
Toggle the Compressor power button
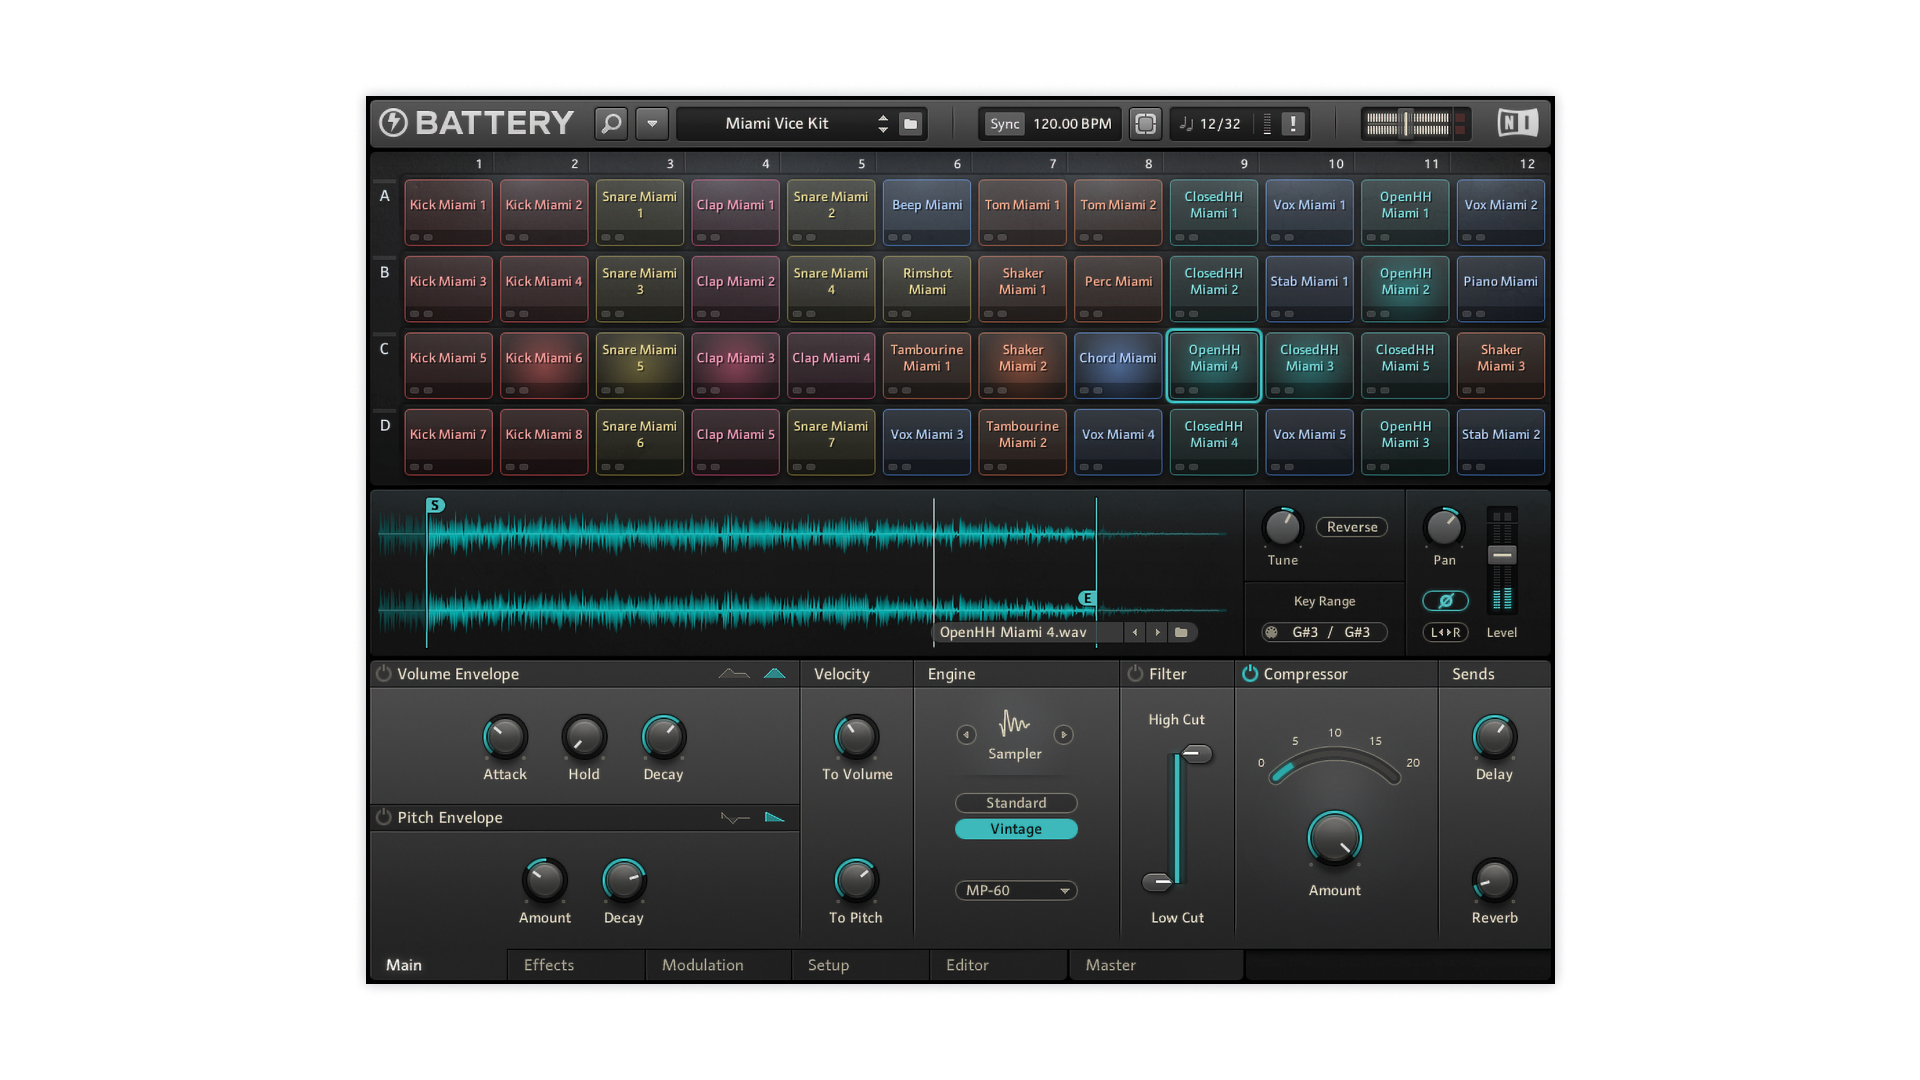click(x=1250, y=674)
